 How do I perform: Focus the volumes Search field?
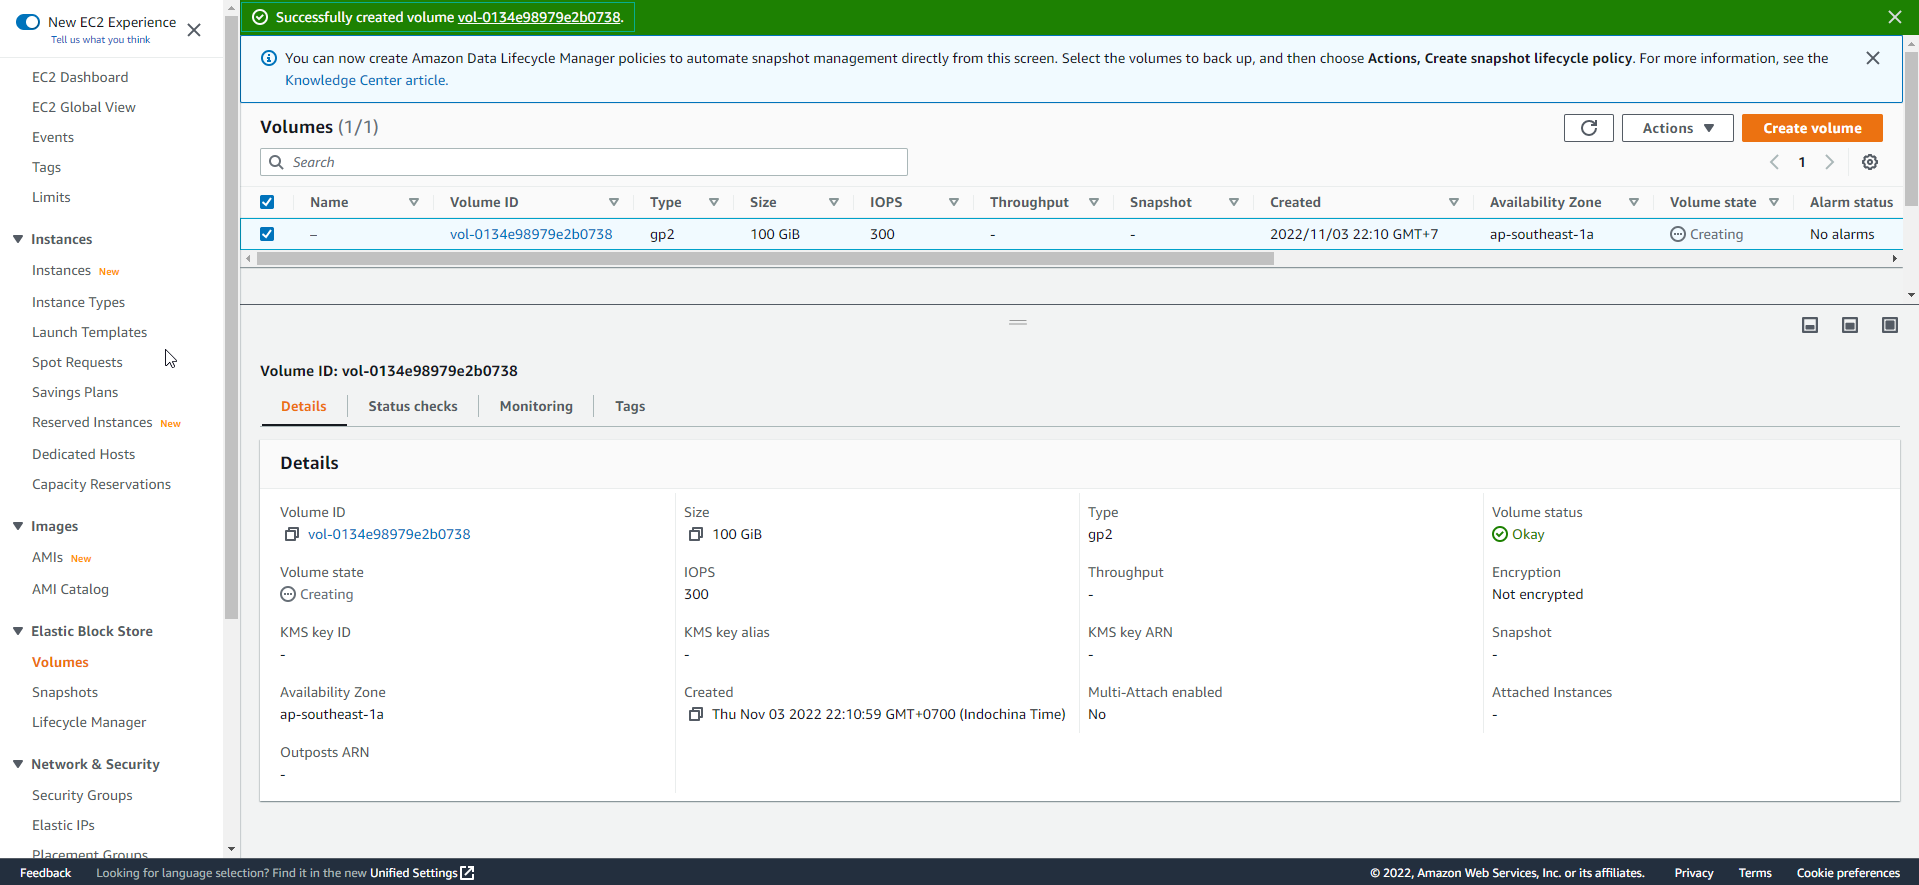pyautogui.click(x=584, y=162)
